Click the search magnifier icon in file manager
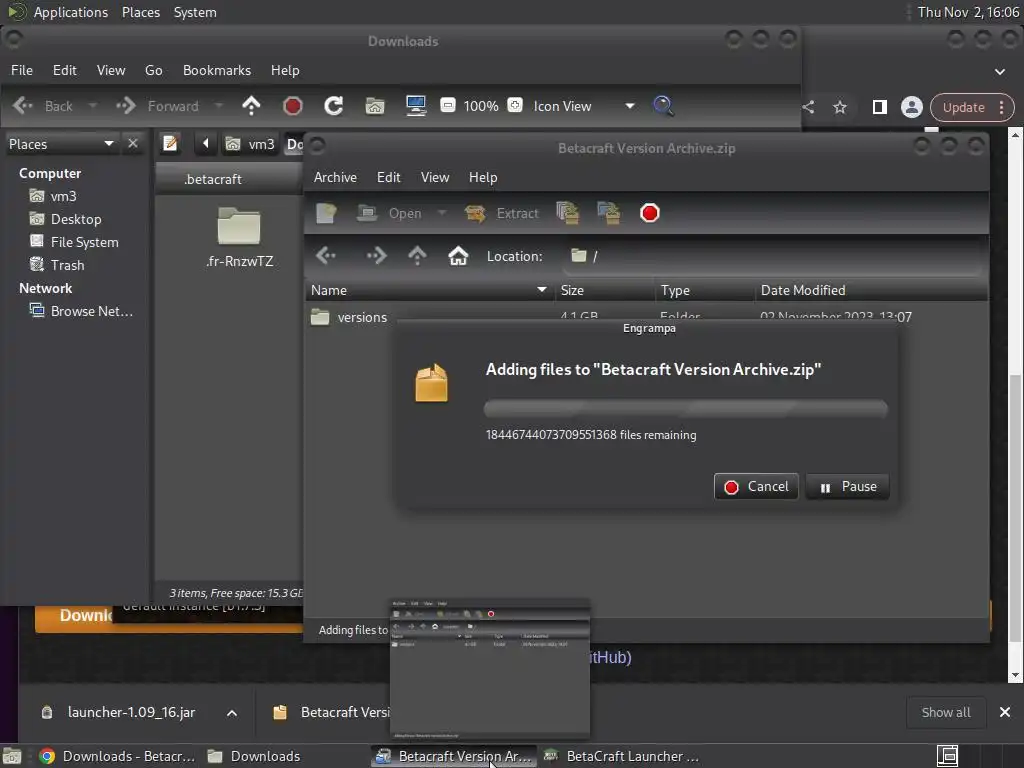Image resolution: width=1024 pixels, height=768 pixels. pyautogui.click(x=663, y=106)
